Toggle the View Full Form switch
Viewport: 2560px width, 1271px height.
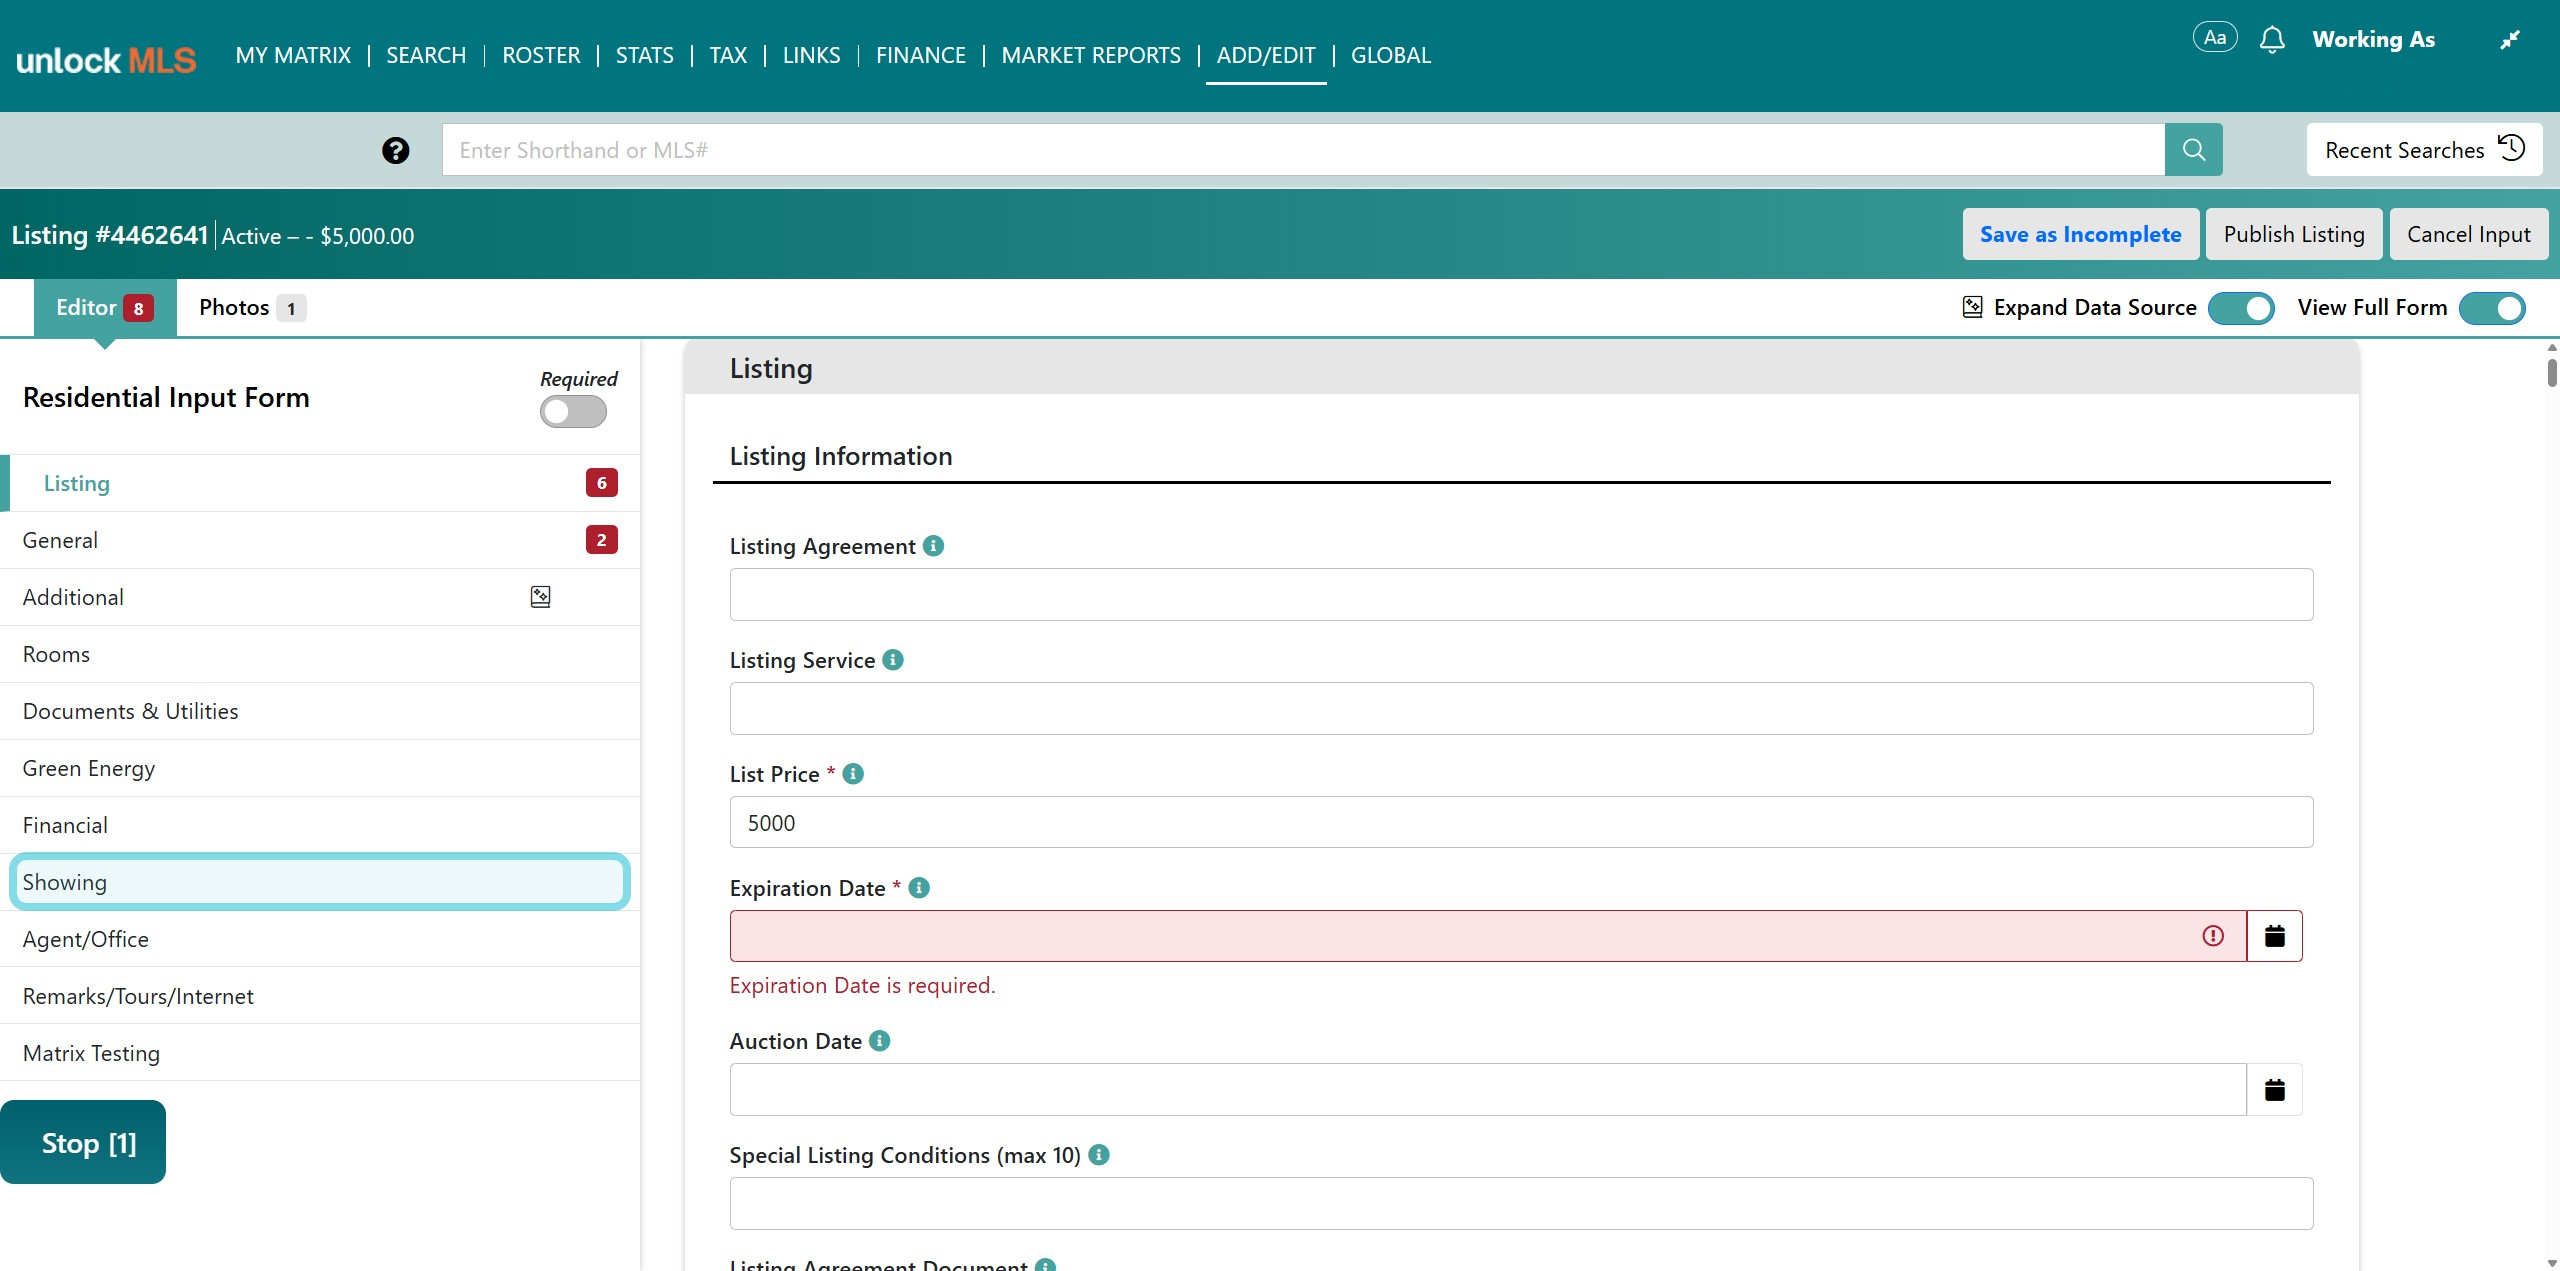click(2492, 308)
